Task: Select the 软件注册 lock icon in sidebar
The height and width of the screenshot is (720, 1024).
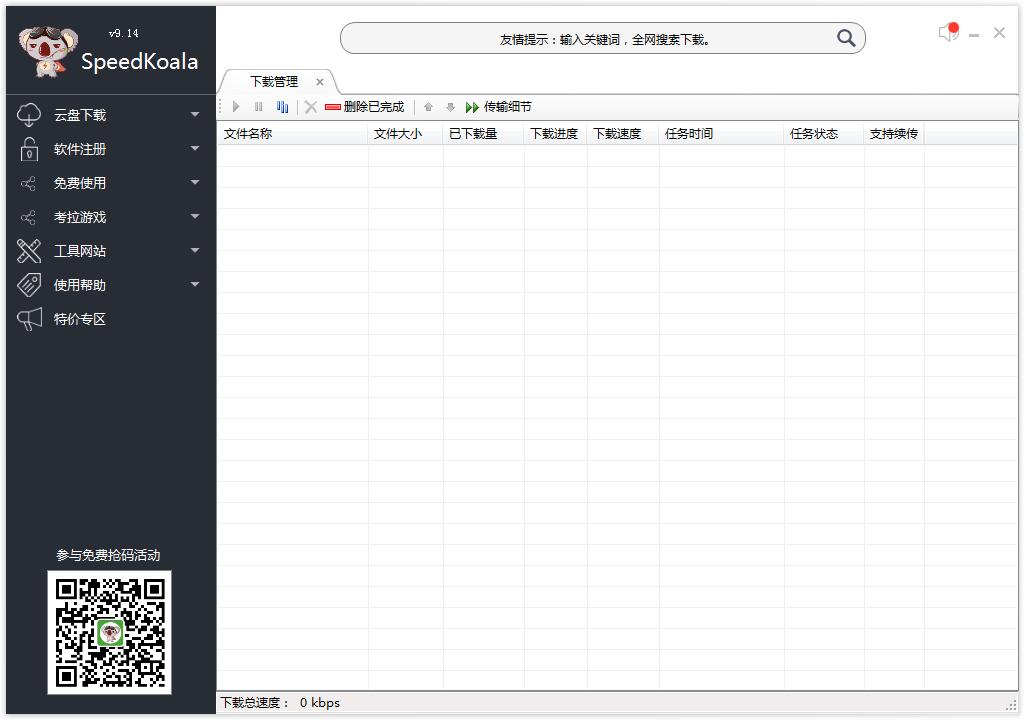Action: (x=29, y=148)
